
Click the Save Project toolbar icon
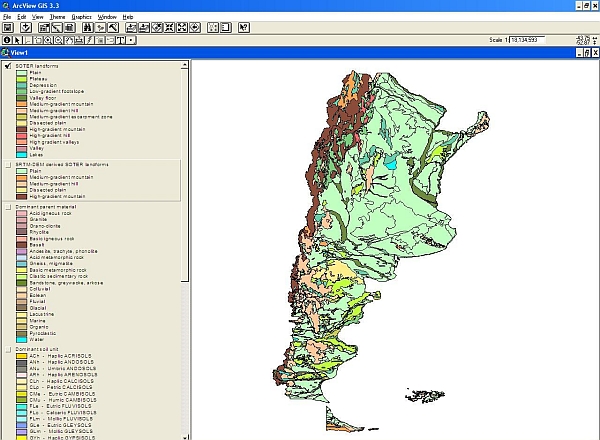click(x=8, y=28)
